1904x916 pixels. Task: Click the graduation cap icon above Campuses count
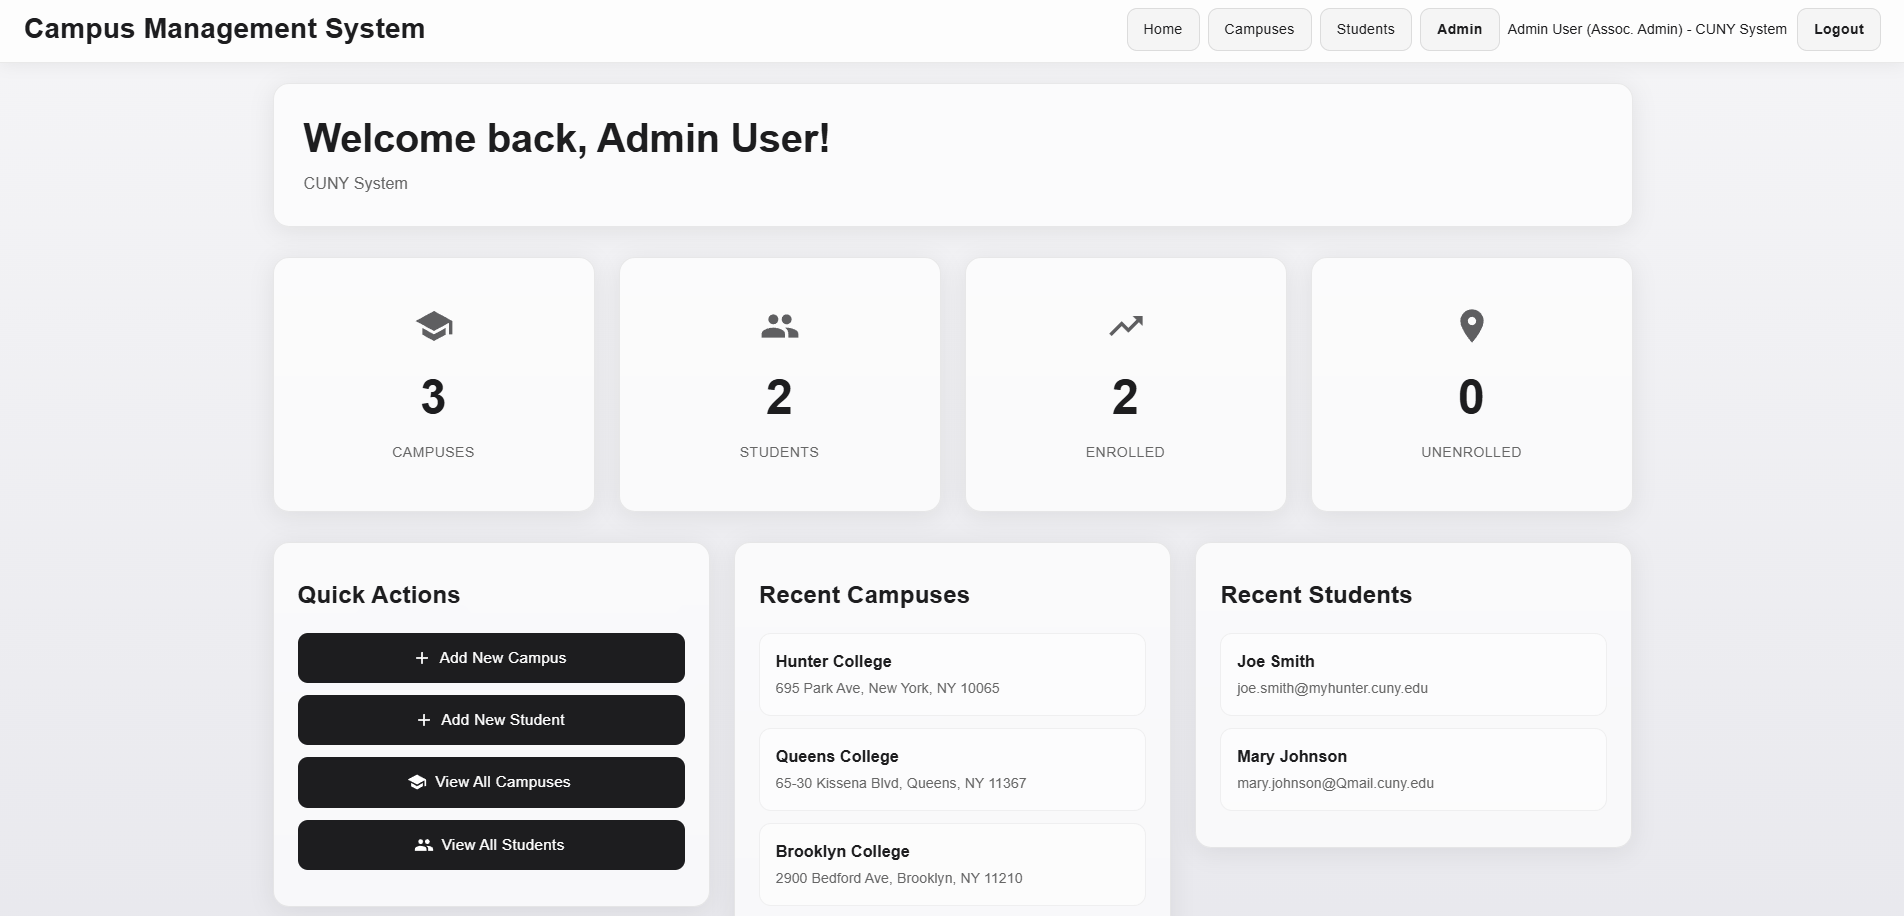(x=433, y=324)
